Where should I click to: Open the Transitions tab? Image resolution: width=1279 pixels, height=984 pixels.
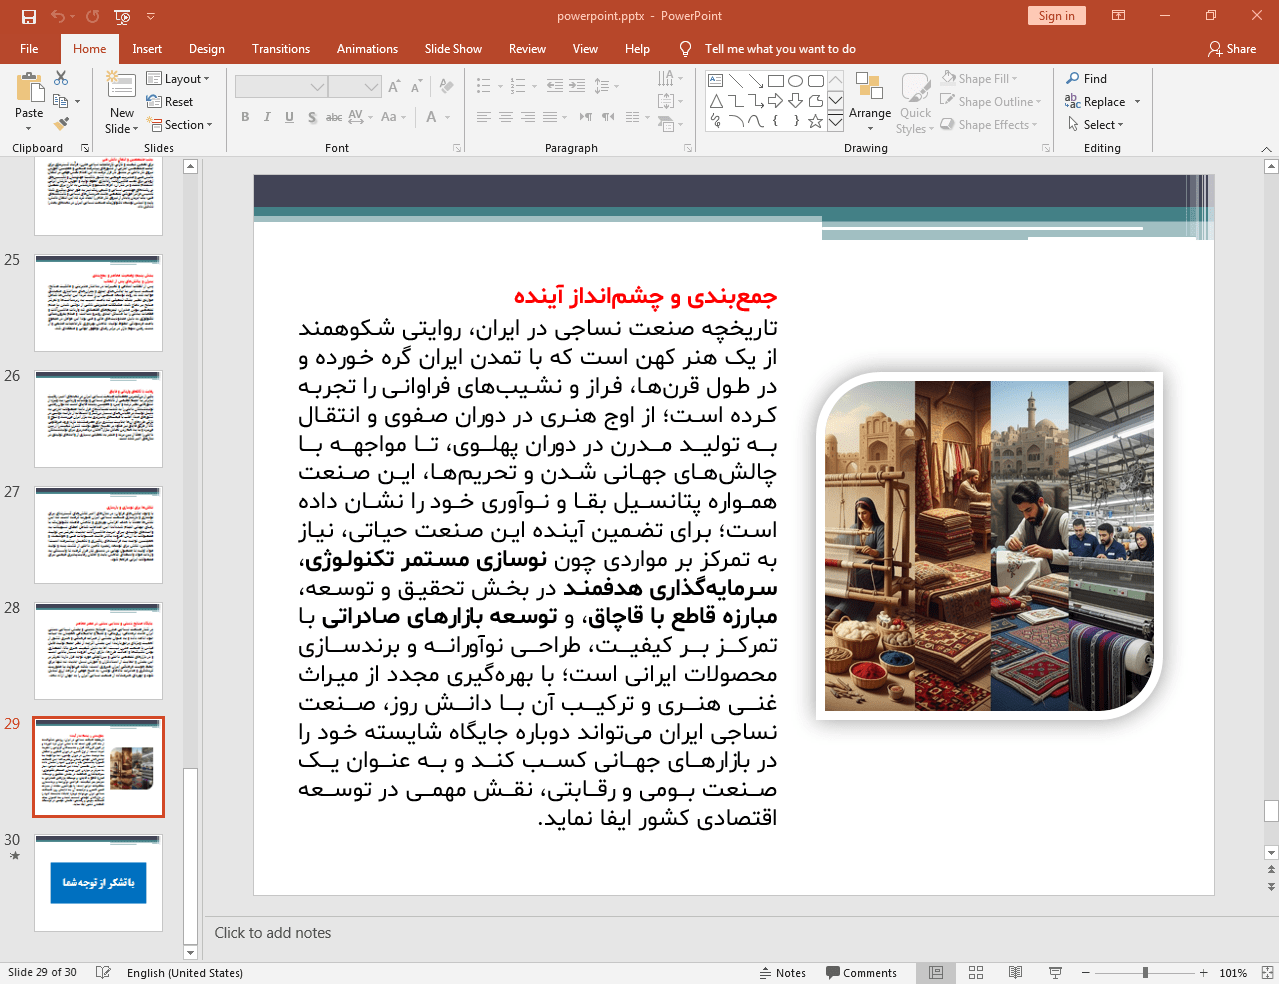280,49
